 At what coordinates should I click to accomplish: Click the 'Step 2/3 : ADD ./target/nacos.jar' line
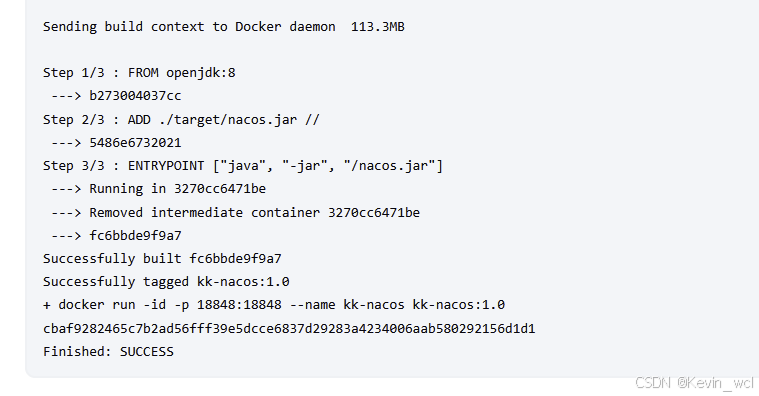tap(181, 120)
